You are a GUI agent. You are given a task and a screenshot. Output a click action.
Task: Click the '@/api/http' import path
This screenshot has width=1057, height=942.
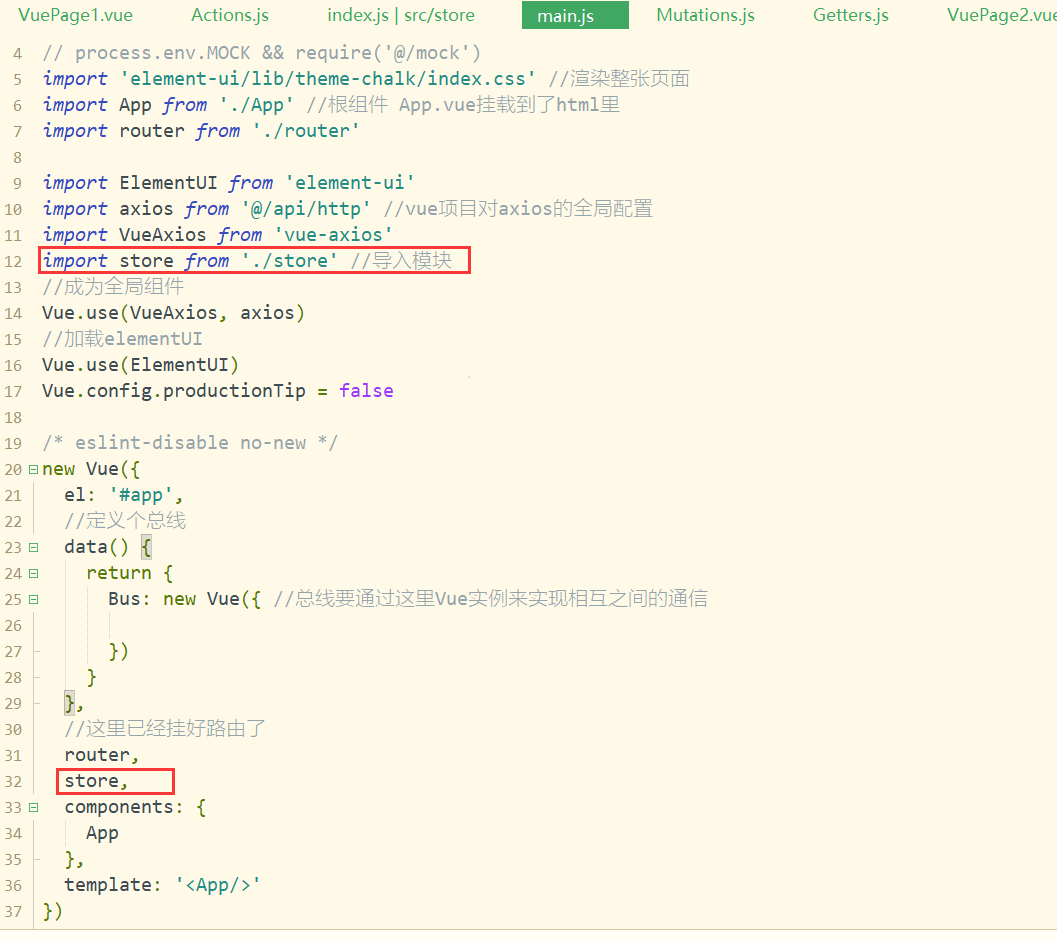coord(306,209)
